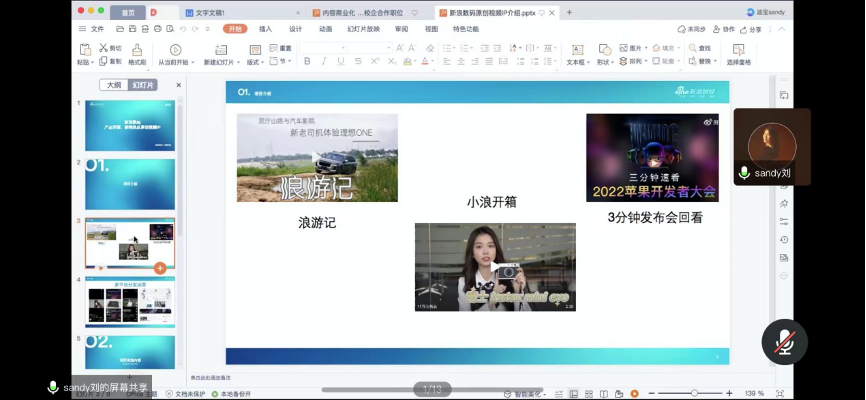Open the Selection Pane (选择窗格)
This screenshot has height=400, width=866.
coord(738,50)
